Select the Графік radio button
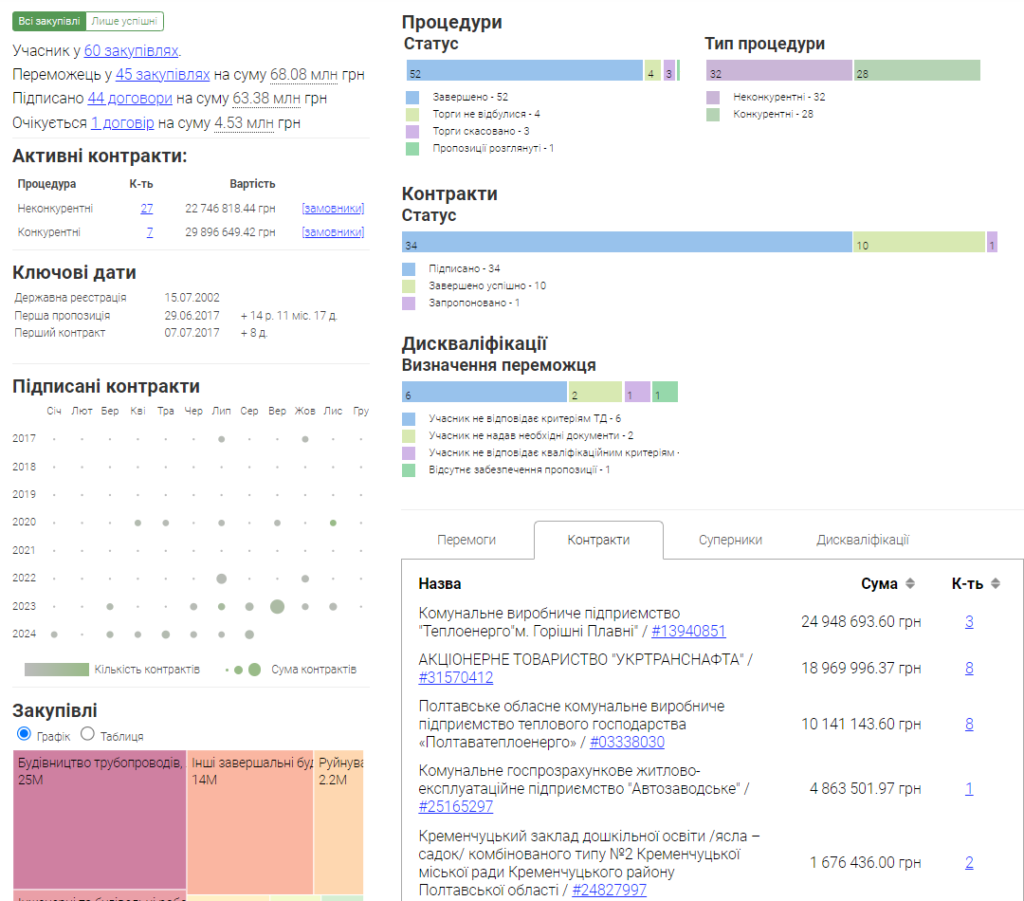This screenshot has width=1024, height=901. 25,734
